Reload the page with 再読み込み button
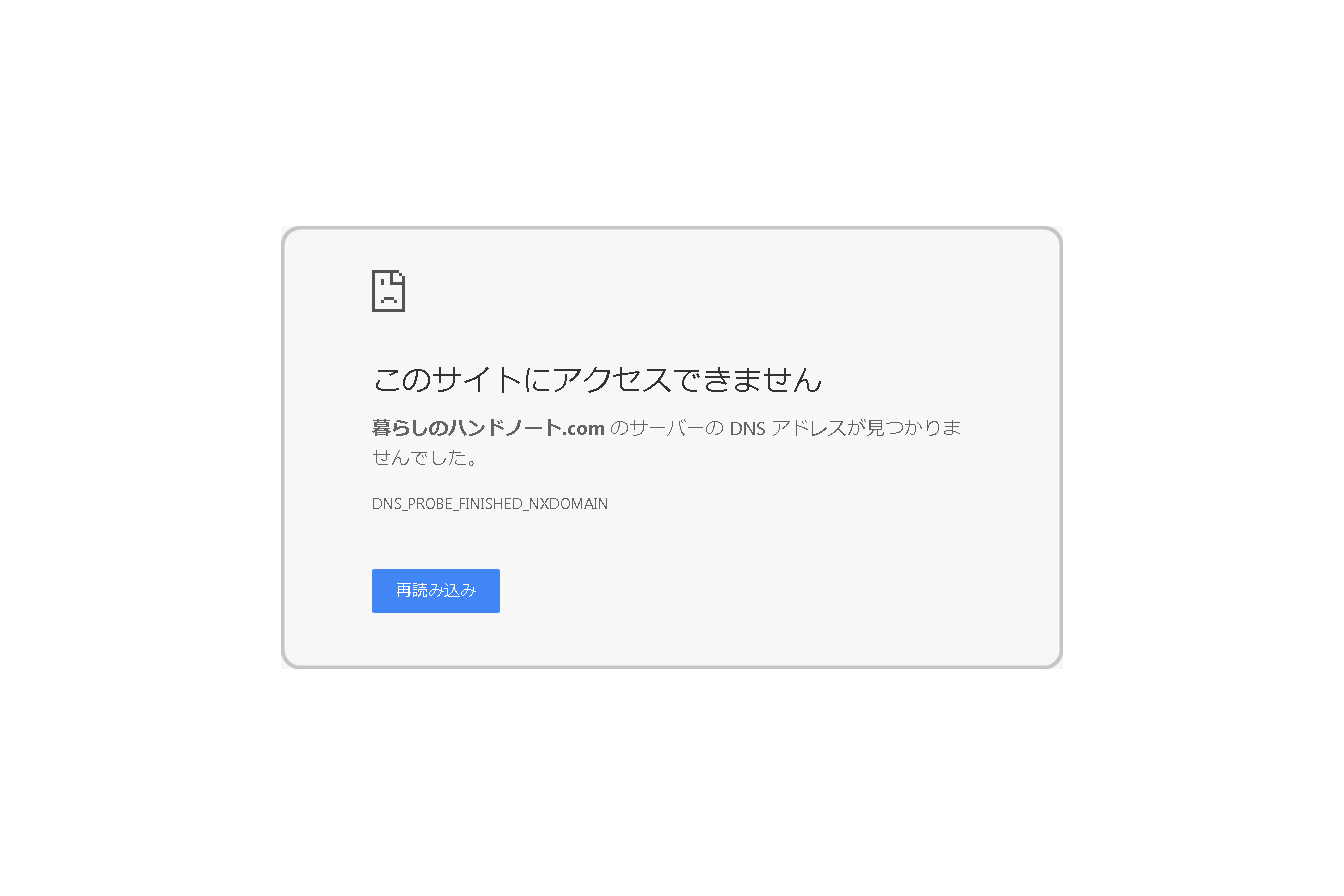 (x=436, y=591)
